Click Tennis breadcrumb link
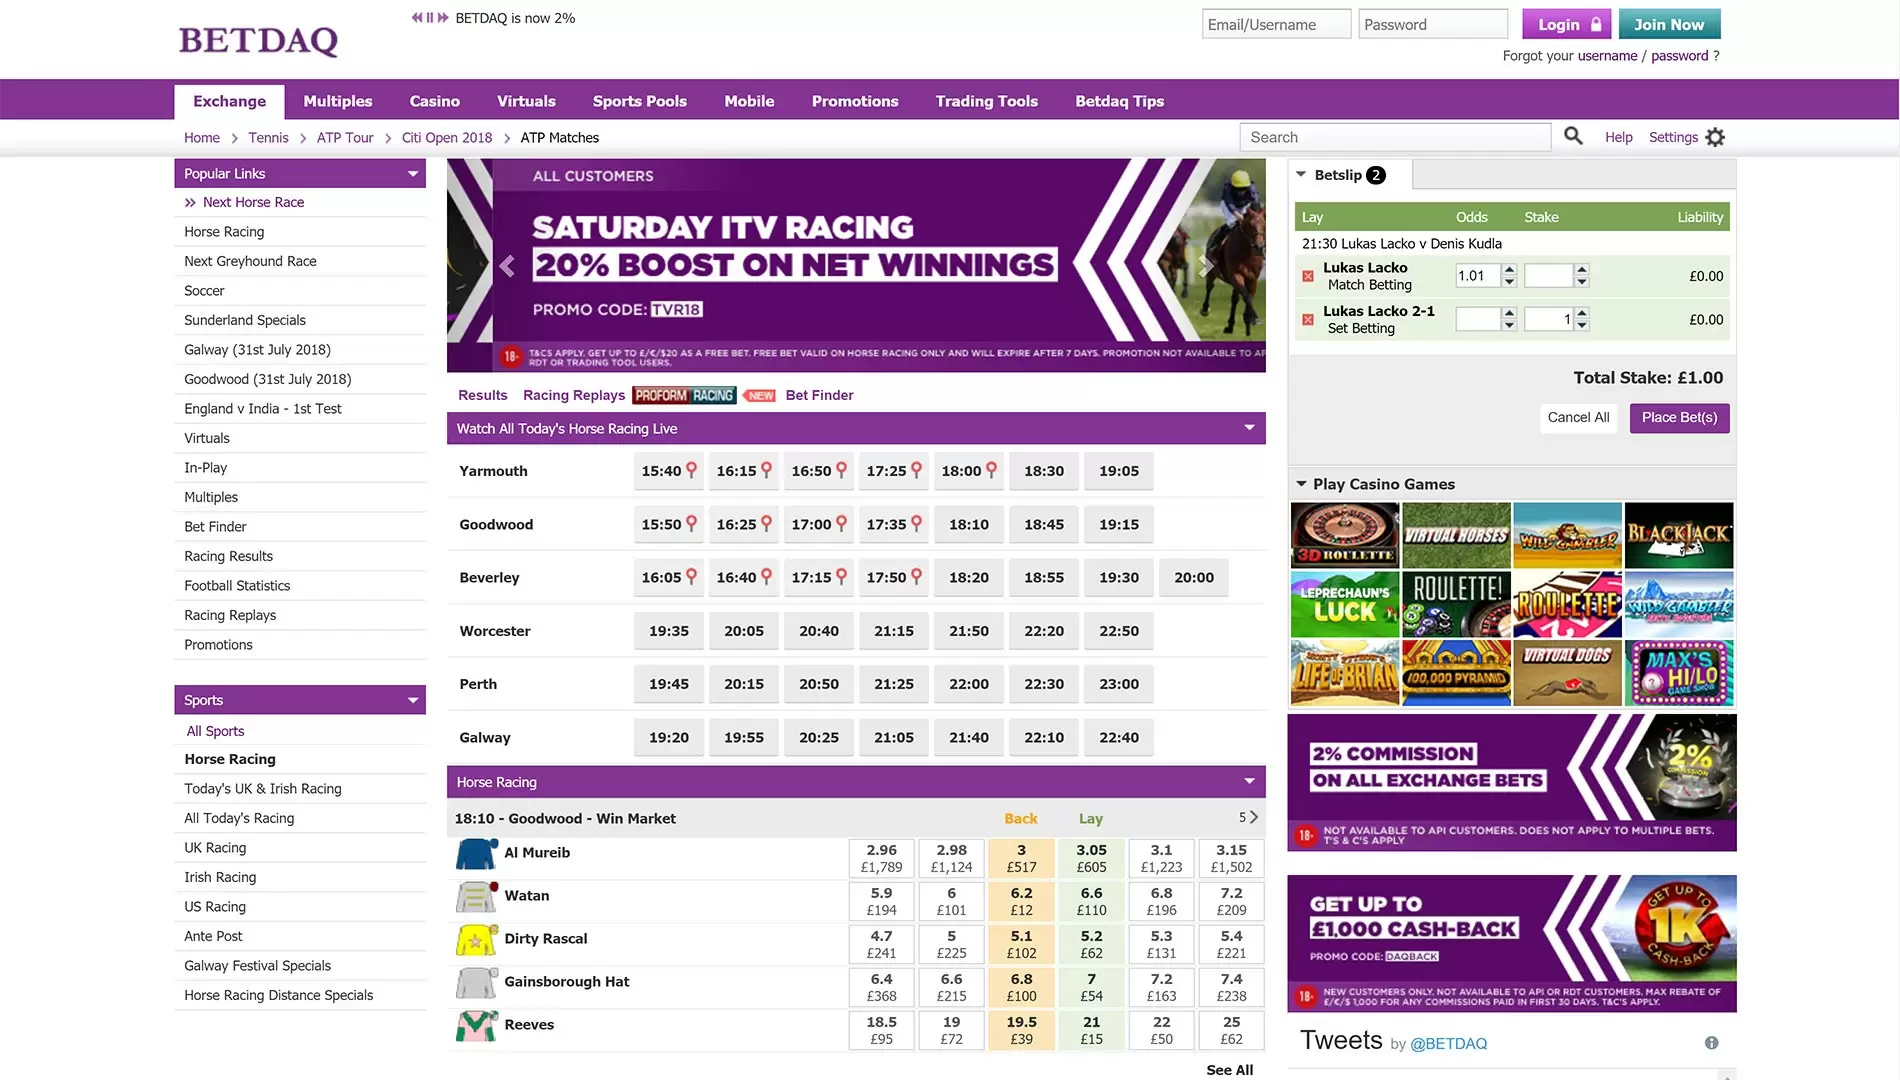This screenshot has height=1080, width=1900. [268, 138]
